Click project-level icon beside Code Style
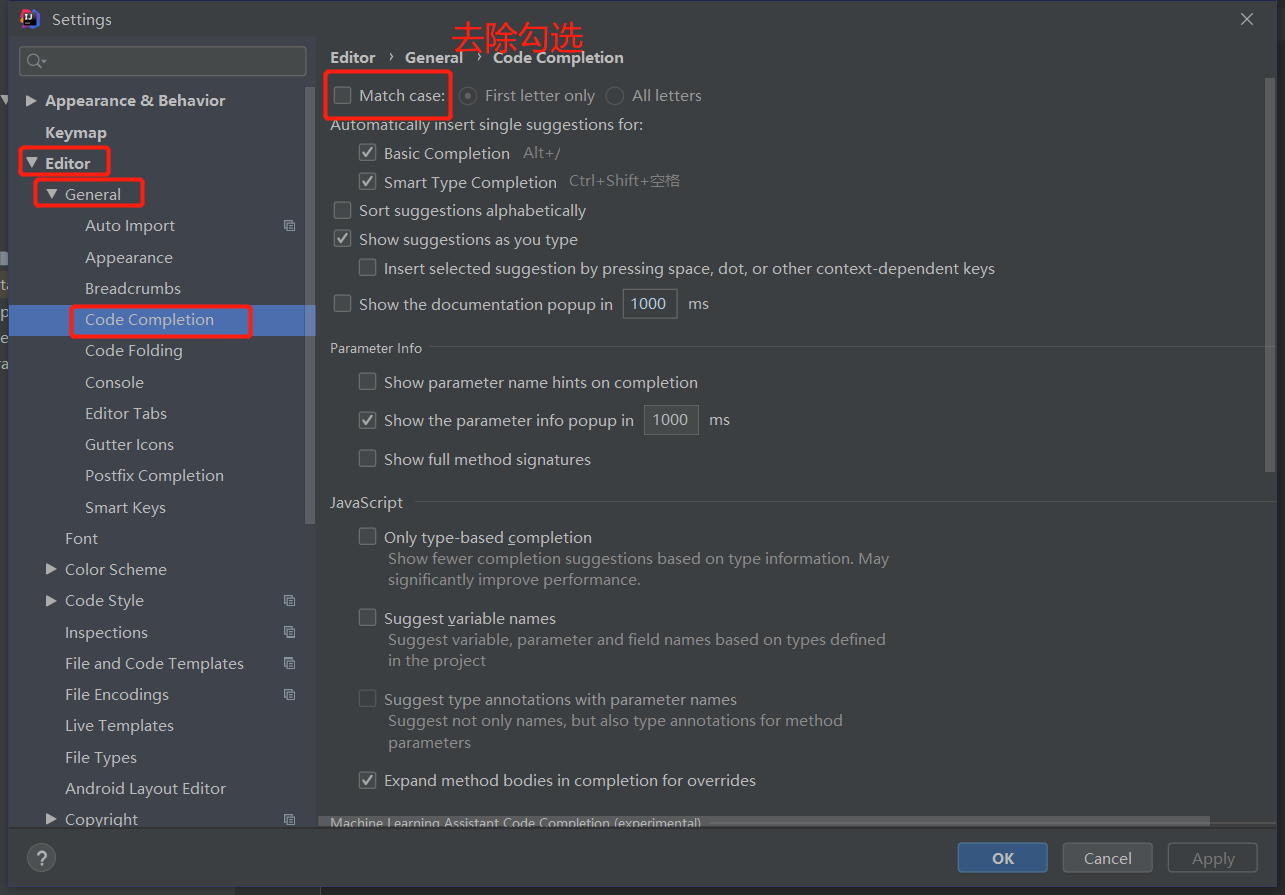 tap(289, 601)
